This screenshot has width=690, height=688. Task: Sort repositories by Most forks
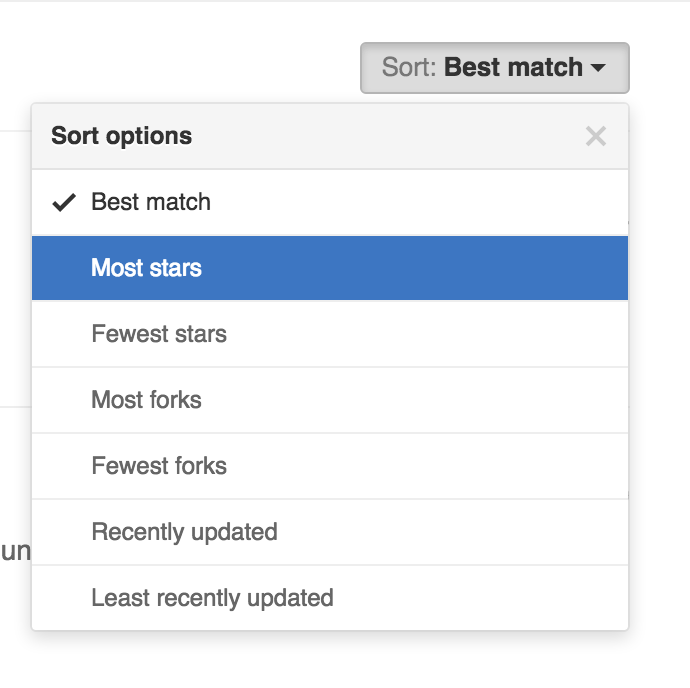330,400
